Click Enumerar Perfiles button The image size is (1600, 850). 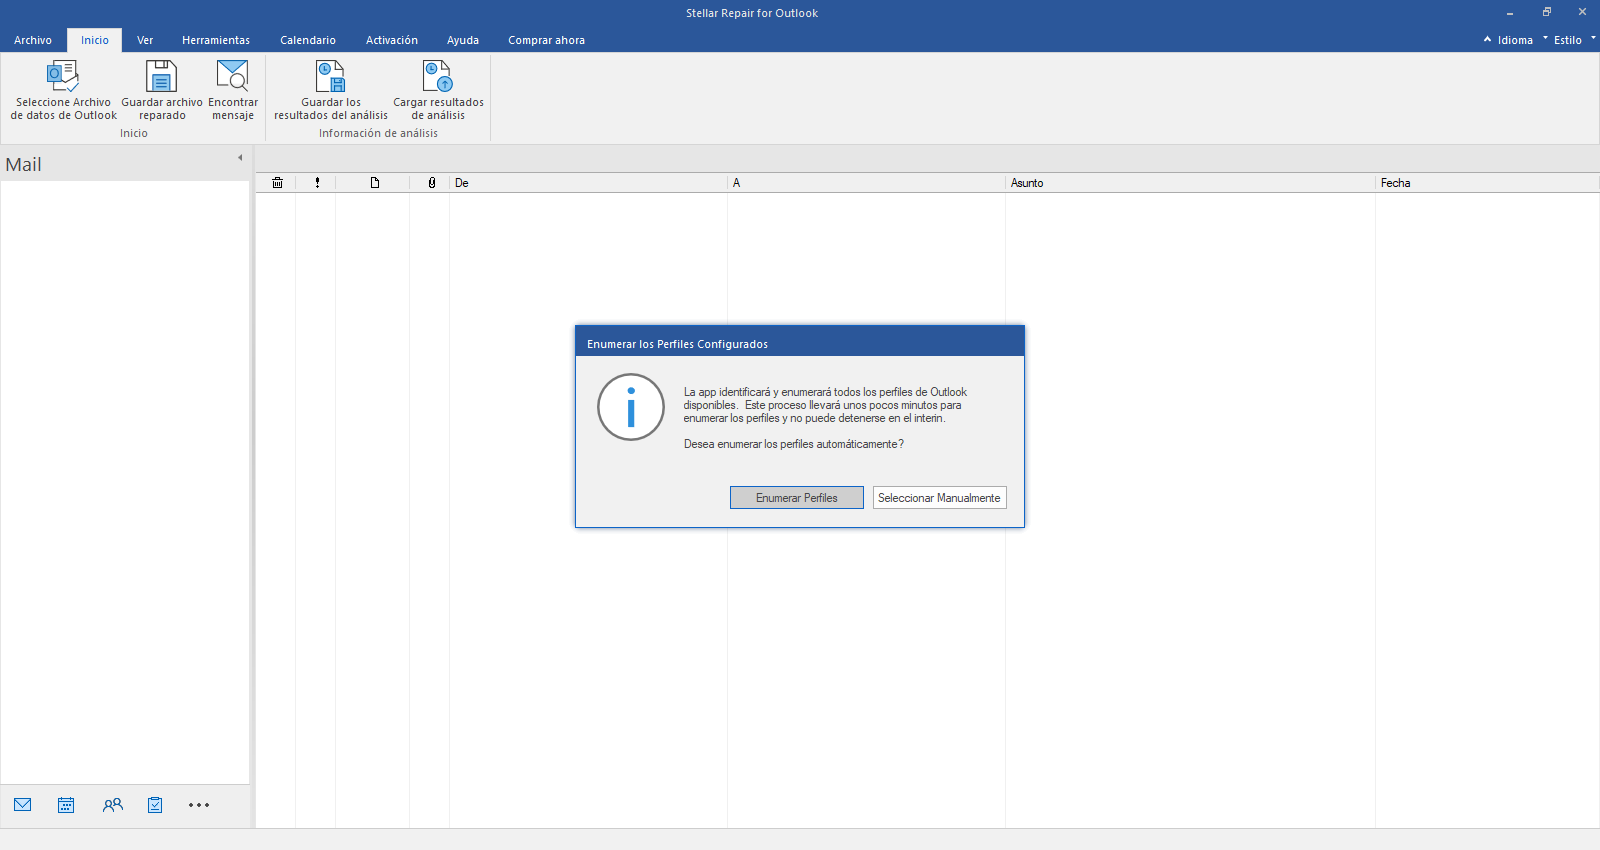797,498
